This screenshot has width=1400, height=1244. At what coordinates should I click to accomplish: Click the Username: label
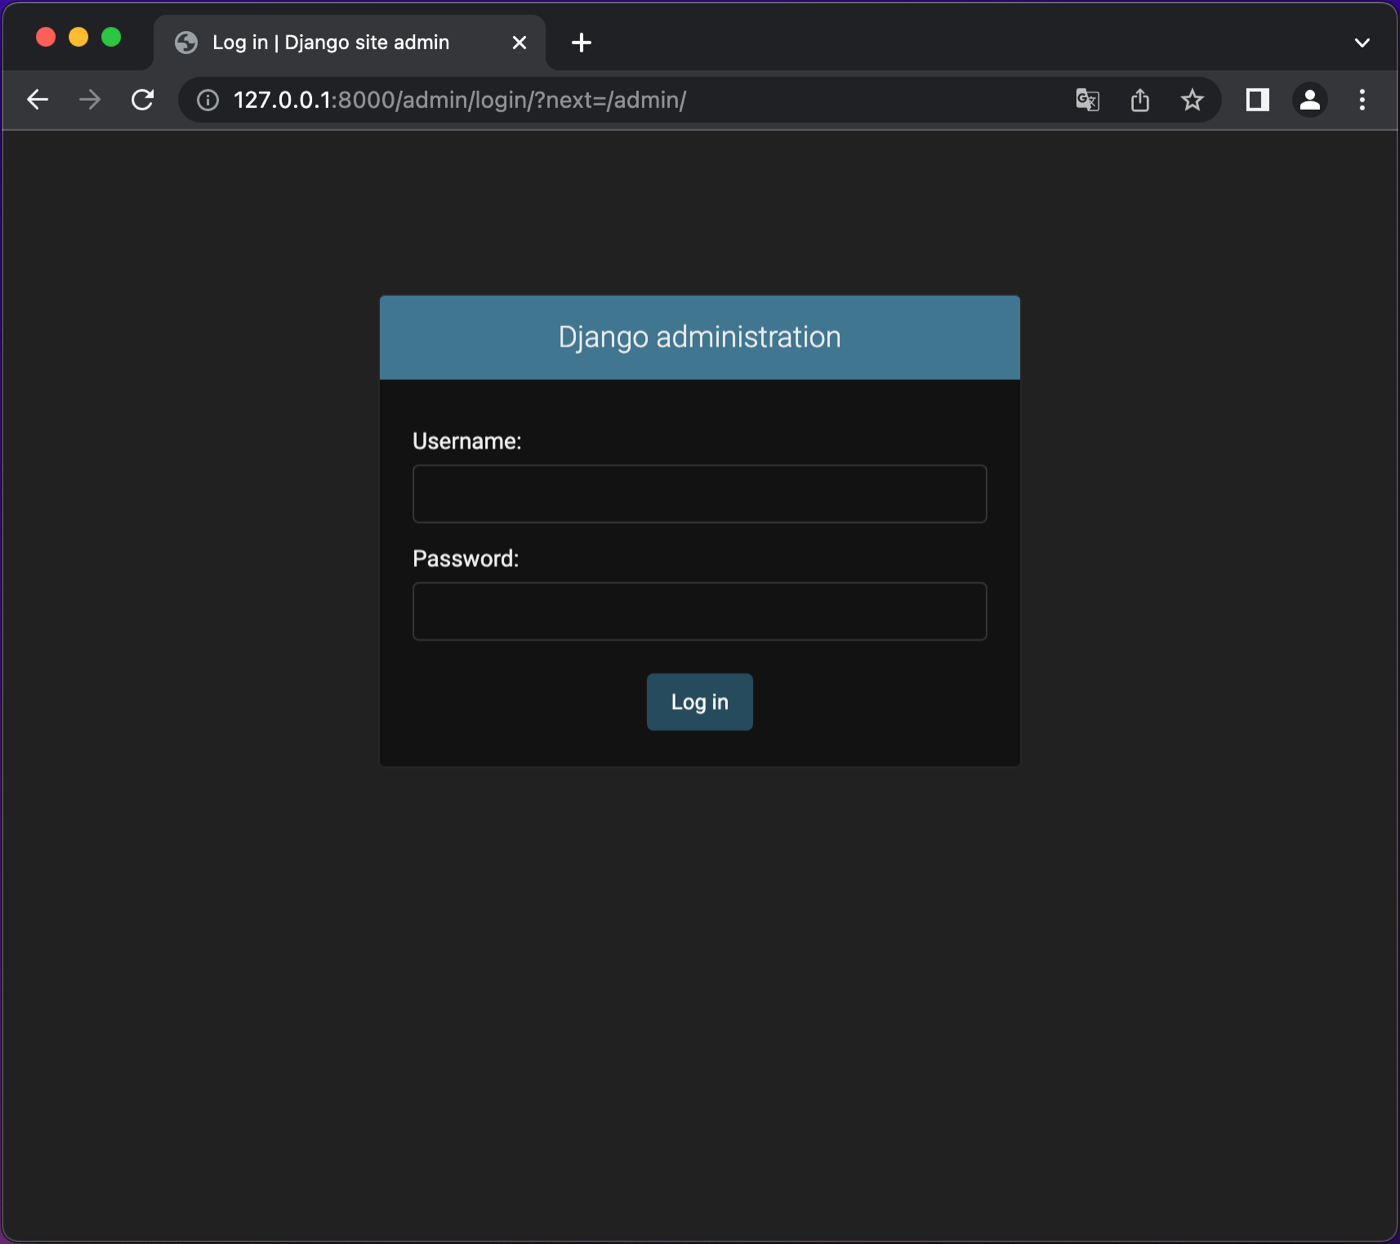(467, 441)
